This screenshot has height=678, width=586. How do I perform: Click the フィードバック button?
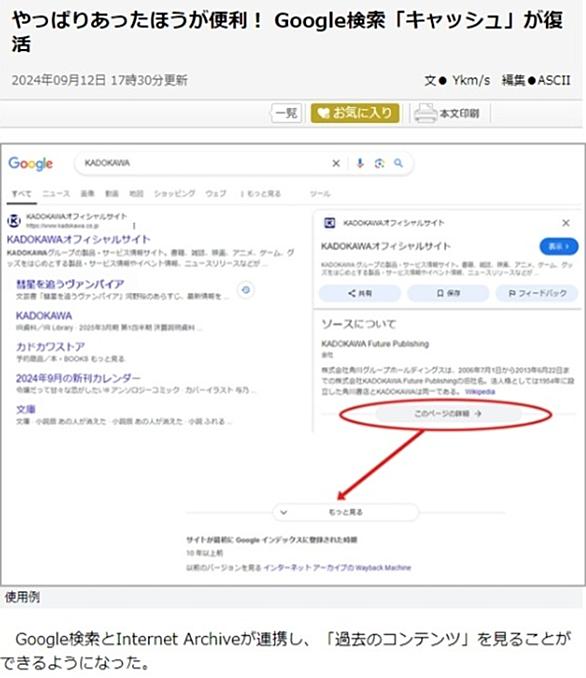[x=537, y=293]
